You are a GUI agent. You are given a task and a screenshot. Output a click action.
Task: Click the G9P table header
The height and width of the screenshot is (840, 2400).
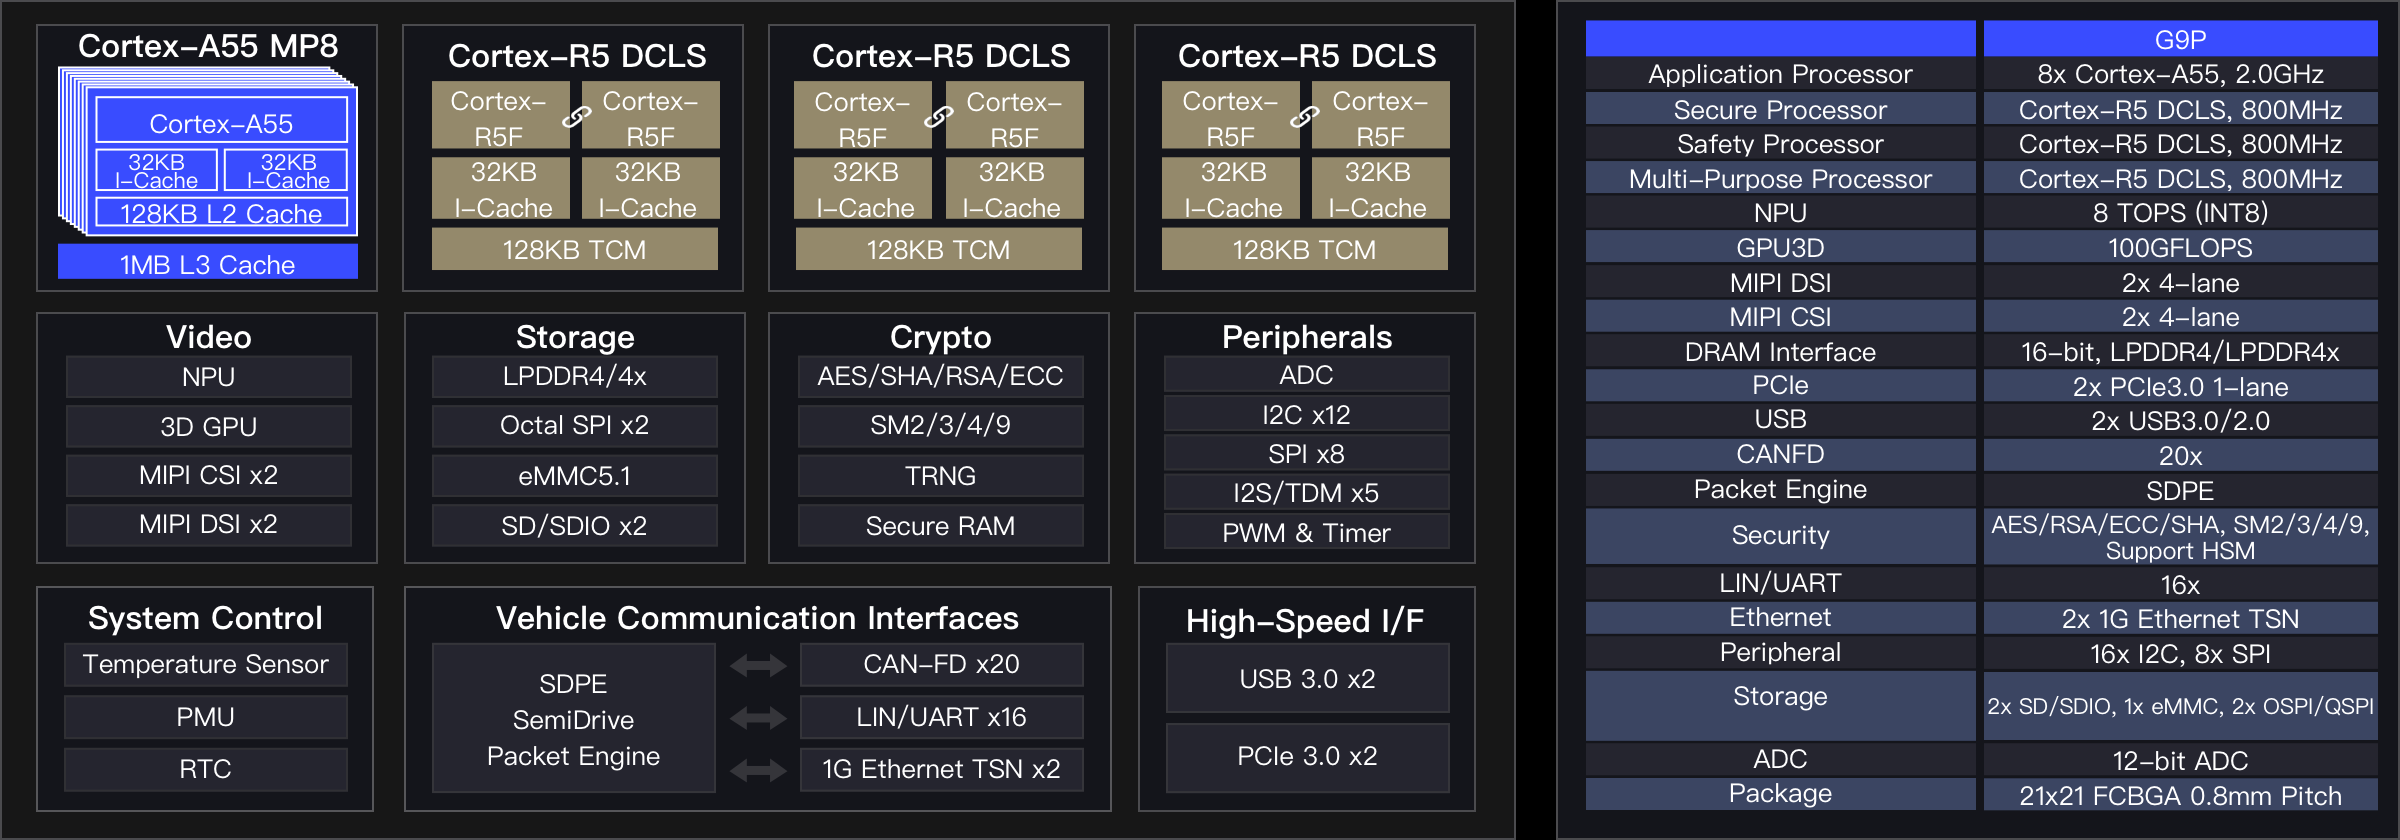point(2180,39)
